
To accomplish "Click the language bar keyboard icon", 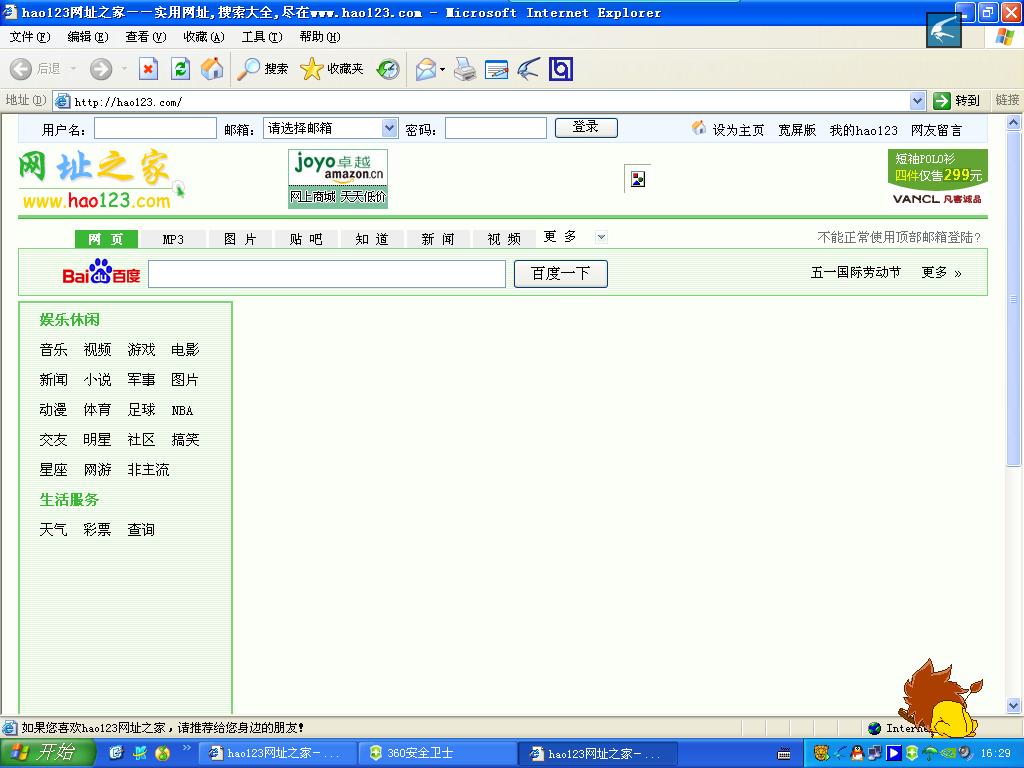I will click(784, 754).
